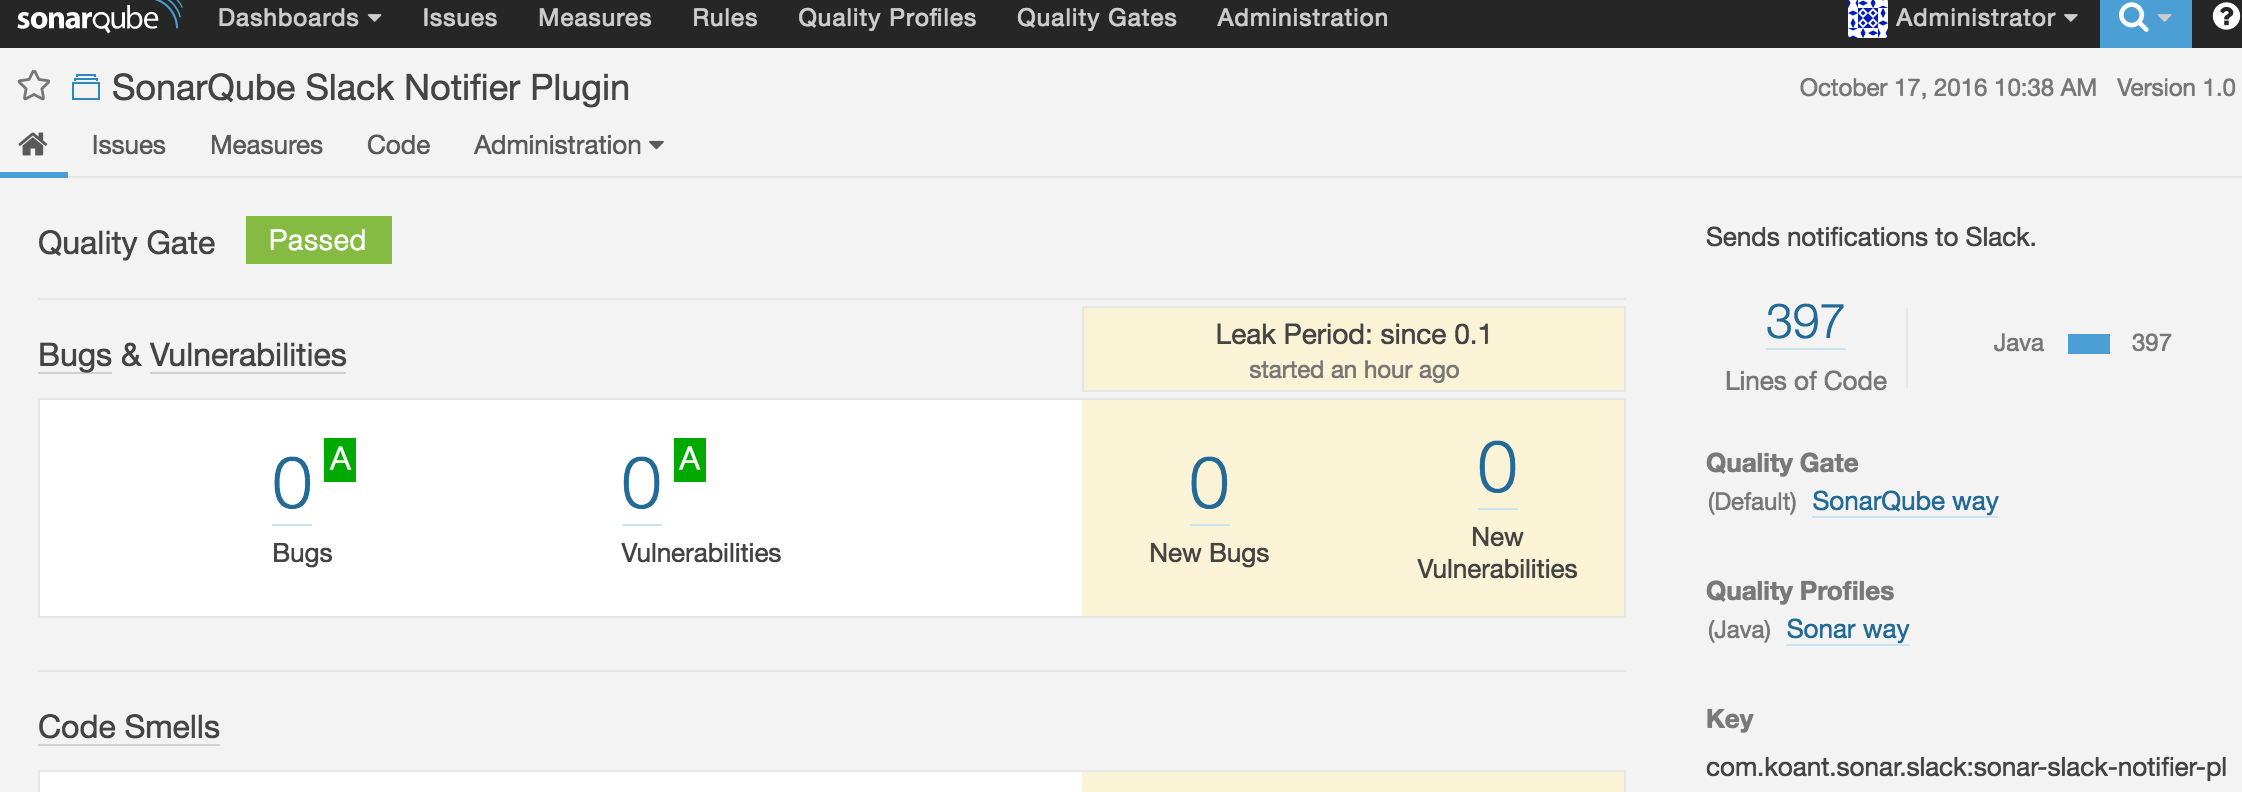Click the green Passed quality gate badge

318,240
